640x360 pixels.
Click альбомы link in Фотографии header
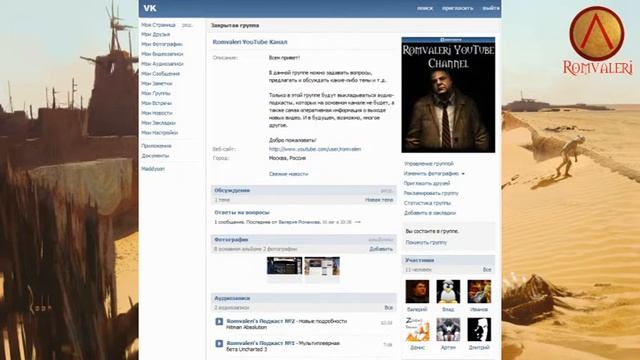click(381, 240)
